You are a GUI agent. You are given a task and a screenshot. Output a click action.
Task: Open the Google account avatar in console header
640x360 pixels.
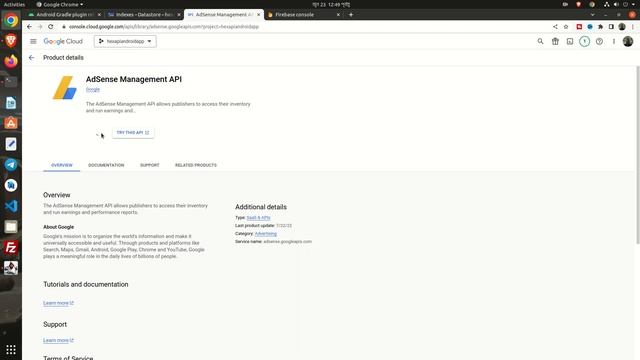point(628,41)
